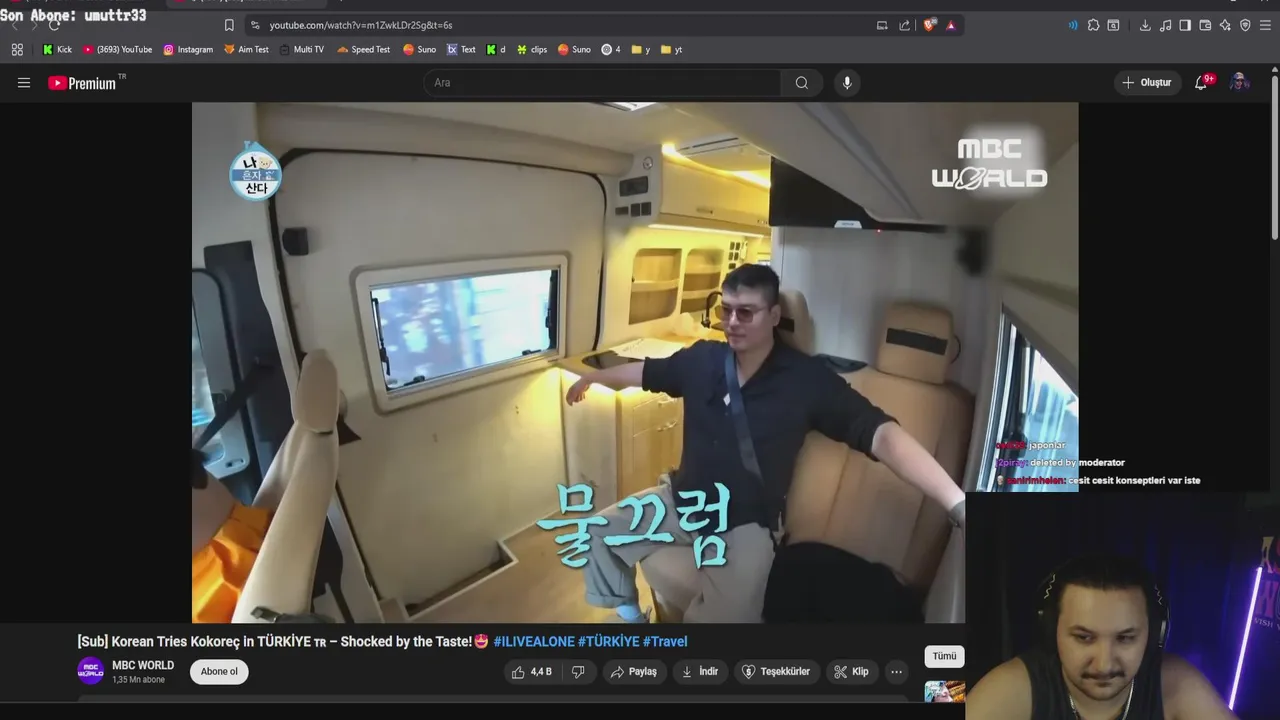Open the browser extensions puzzle icon
This screenshot has width=1280, height=720.
pyautogui.click(x=1093, y=25)
